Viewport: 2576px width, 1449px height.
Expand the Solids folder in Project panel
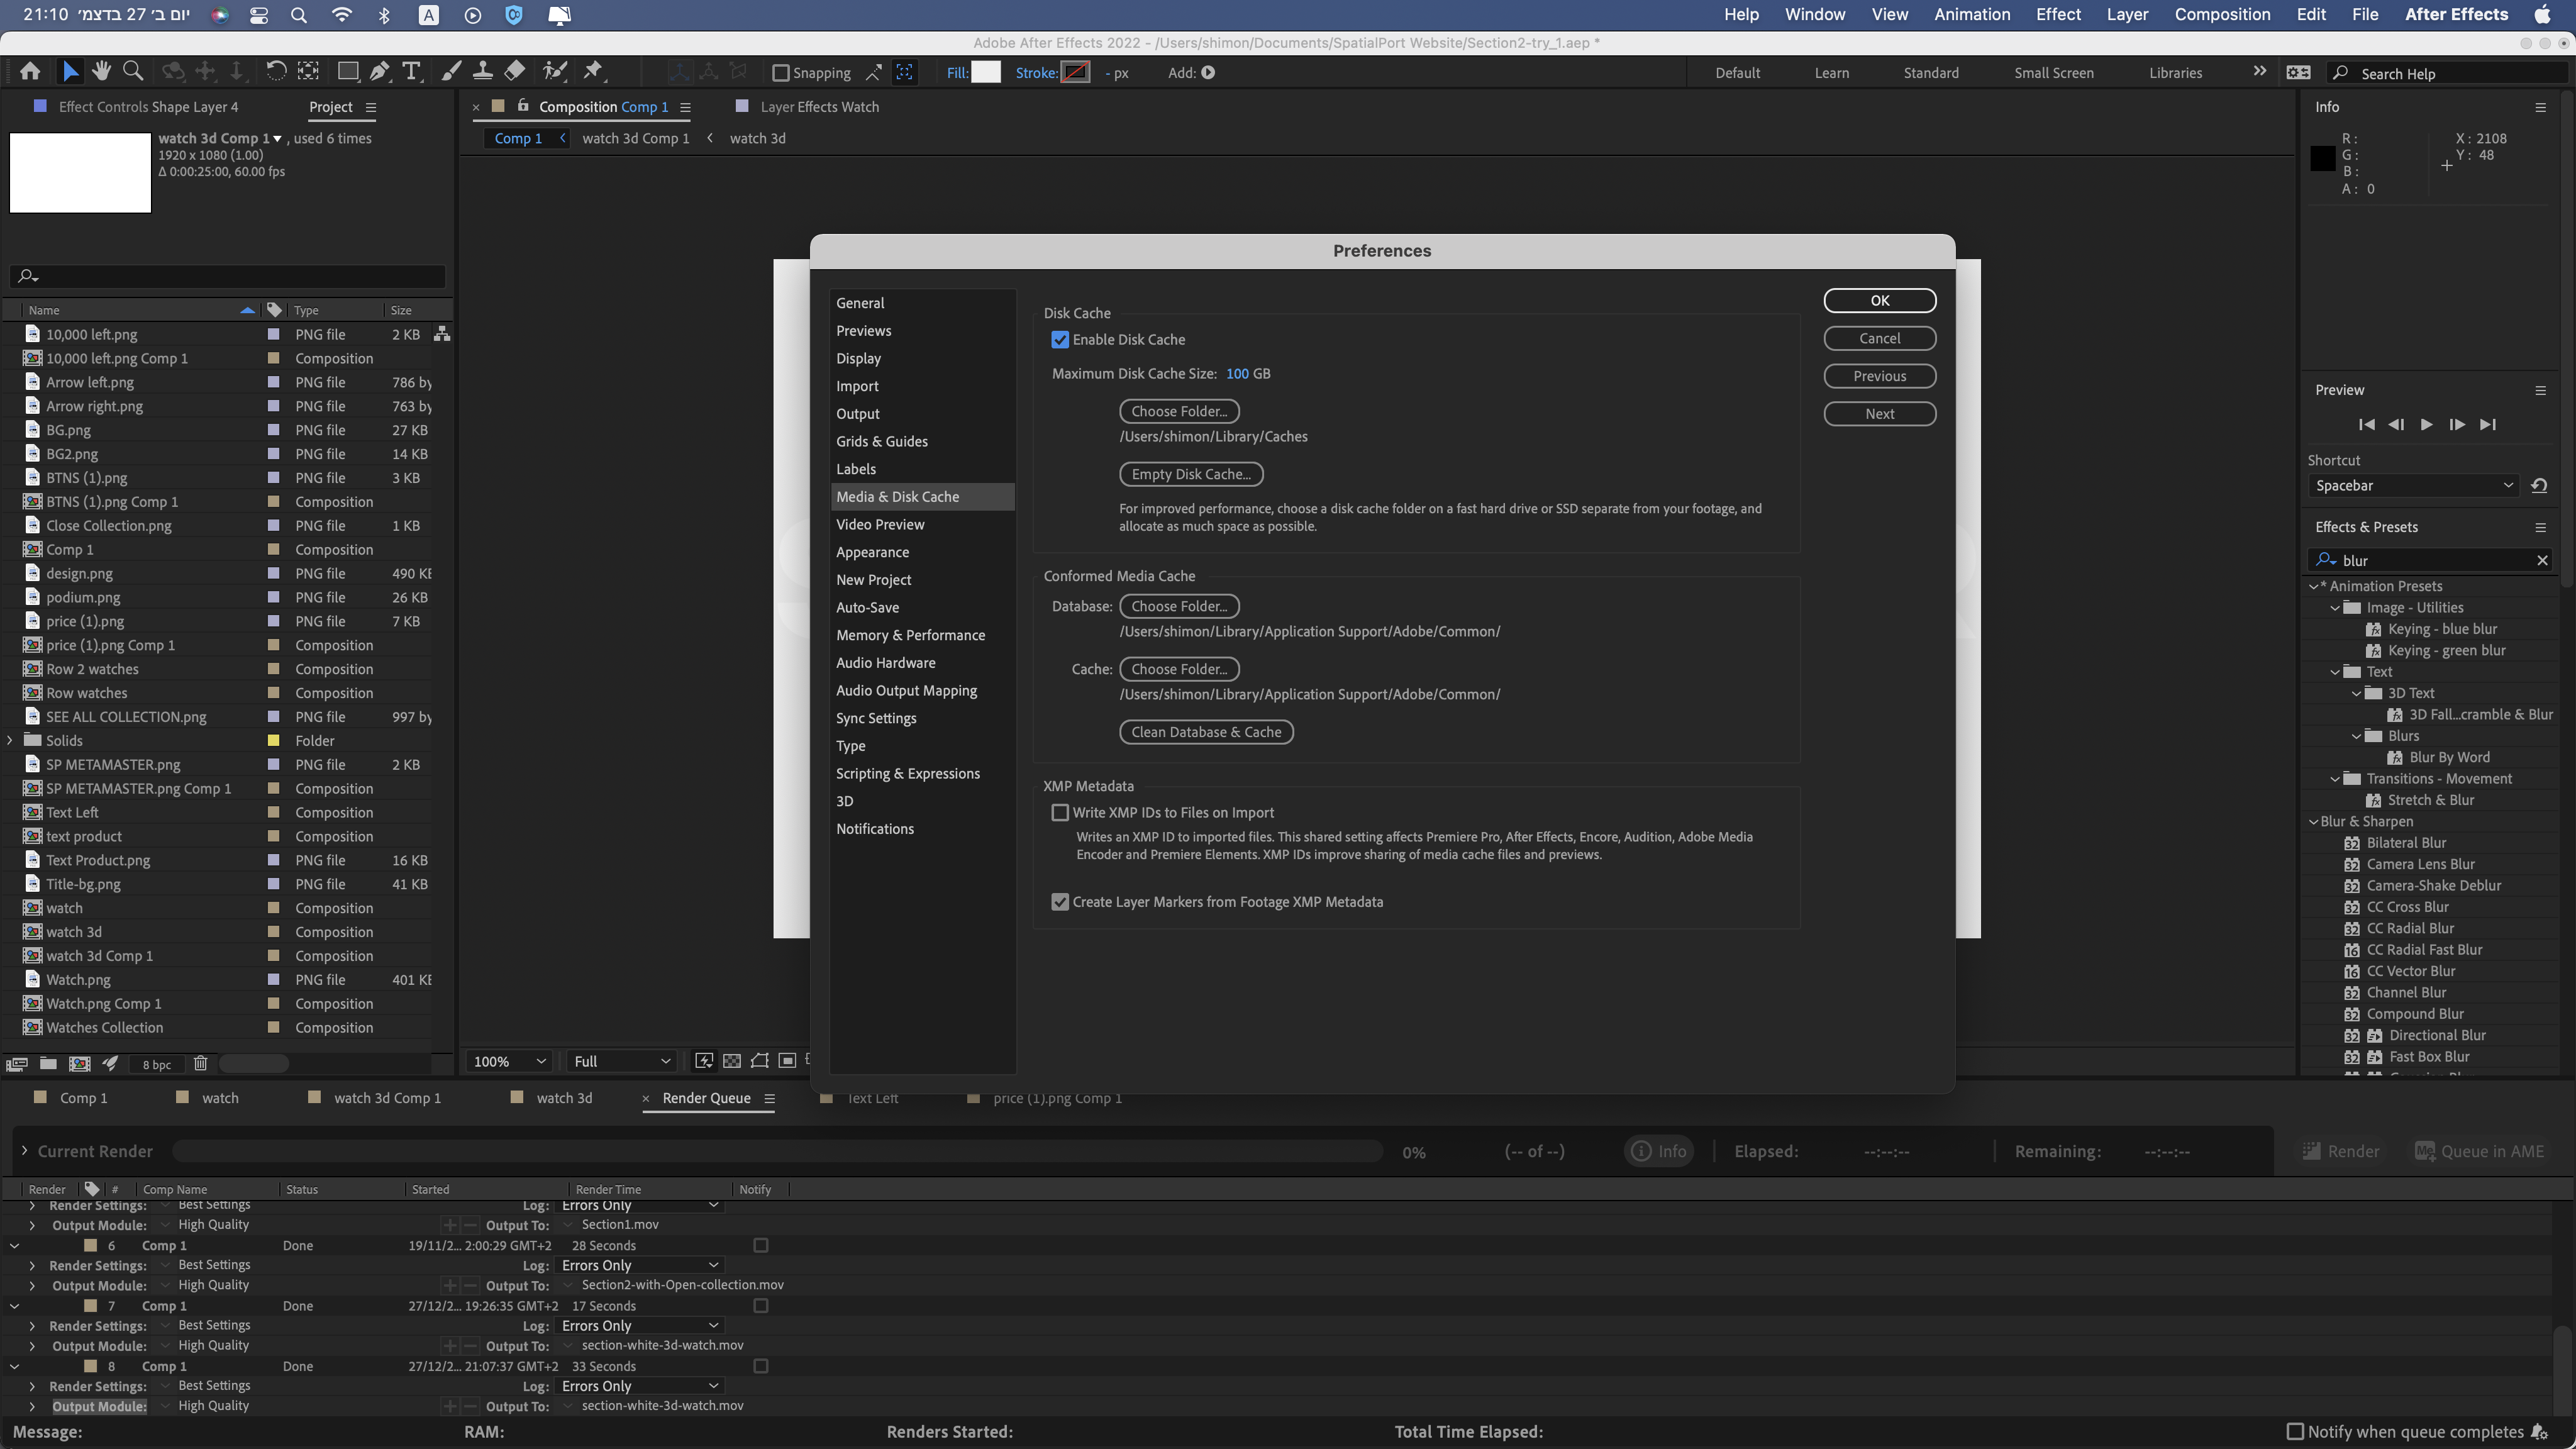point(10,740)
